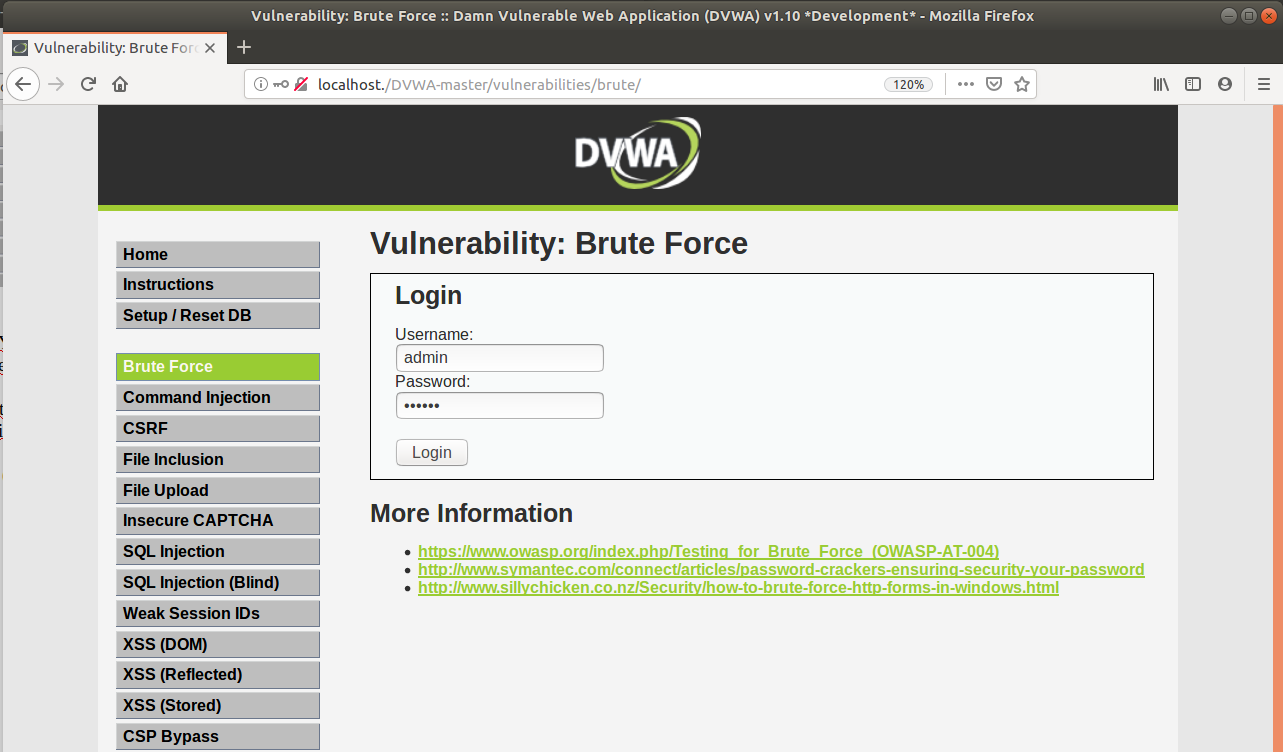The height and width of the screenshot is (752, 1283).
Task: Maximize the Firefox window
Action: pos(1248,15)
